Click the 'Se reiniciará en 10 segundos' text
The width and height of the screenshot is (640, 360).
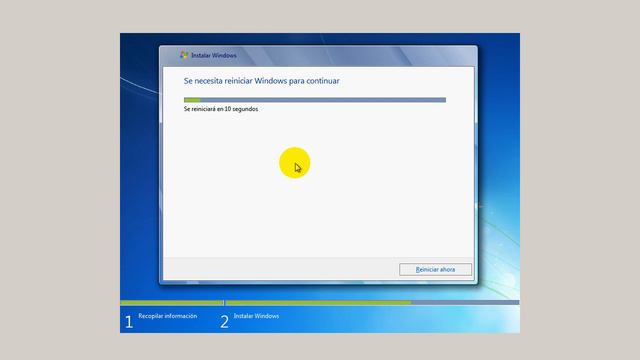click(x=221, y=109)
